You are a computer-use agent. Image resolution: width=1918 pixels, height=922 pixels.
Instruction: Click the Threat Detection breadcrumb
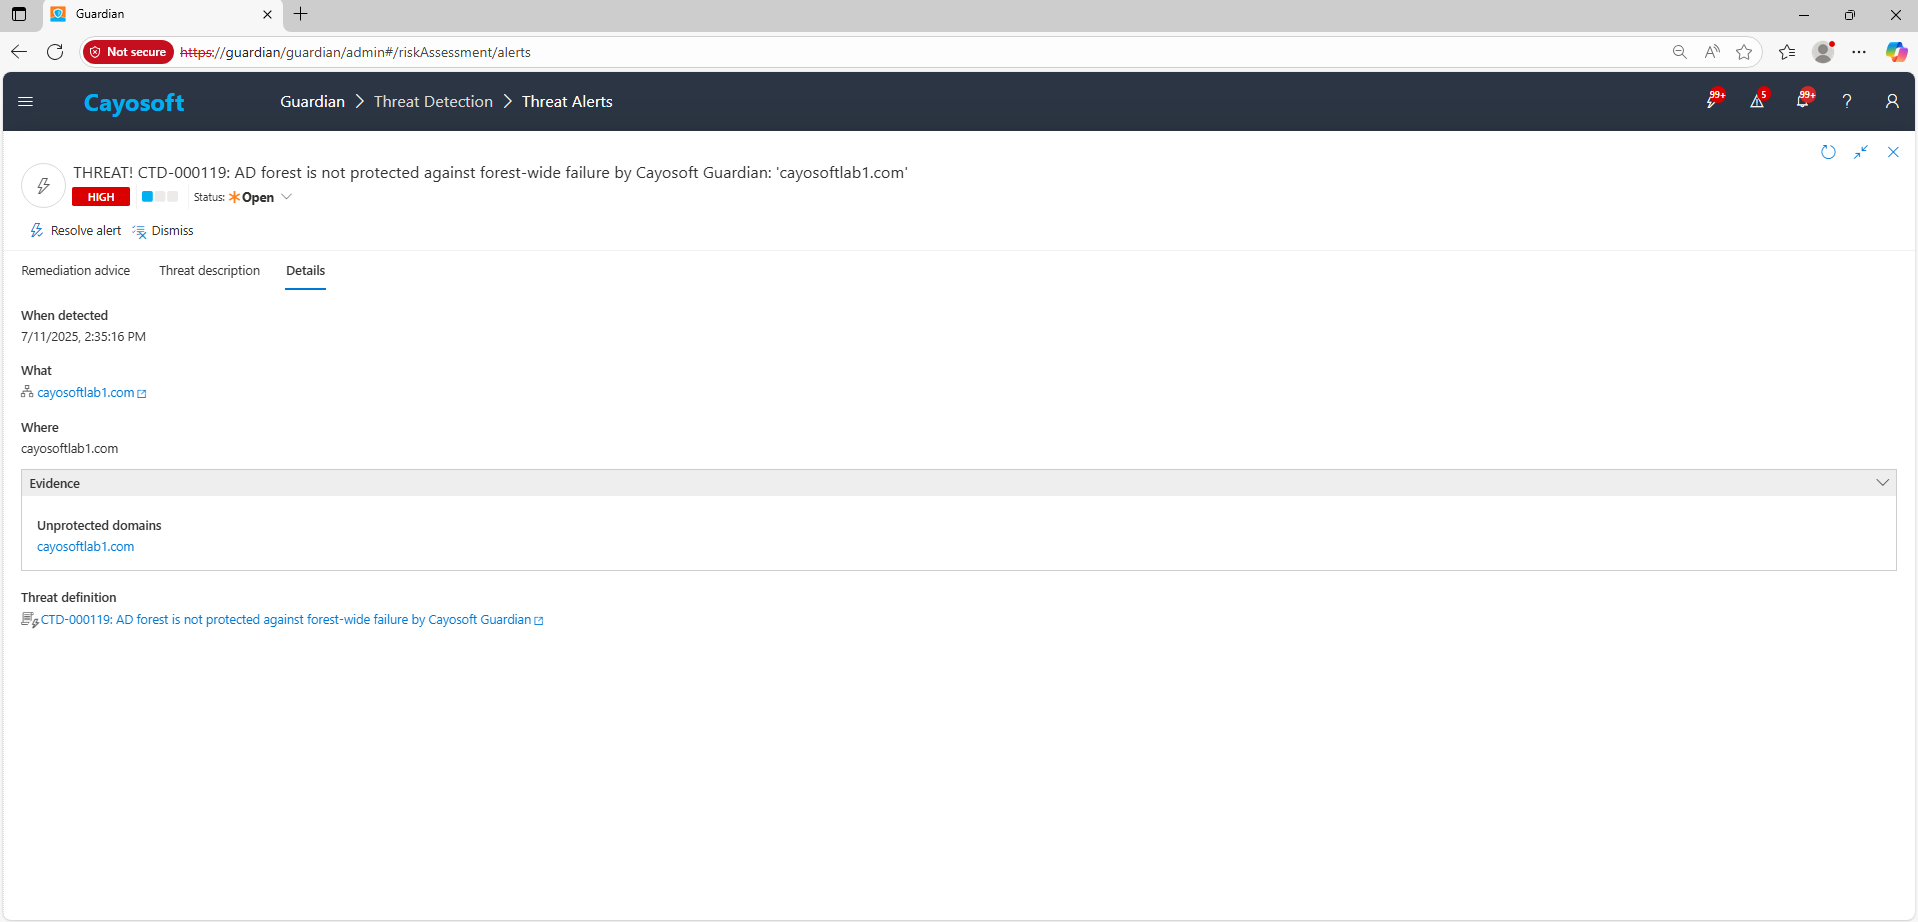(433, 102)
